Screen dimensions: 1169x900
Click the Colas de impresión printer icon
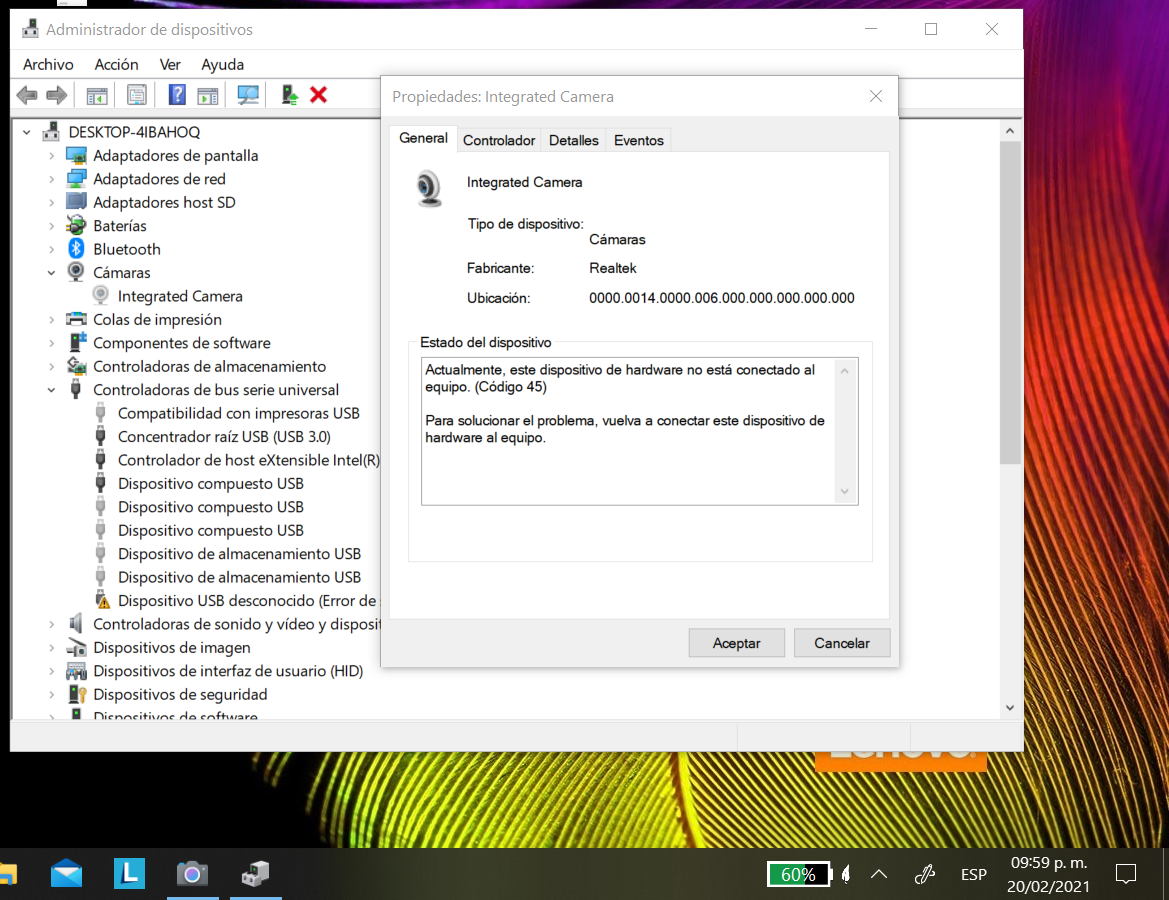76,319
